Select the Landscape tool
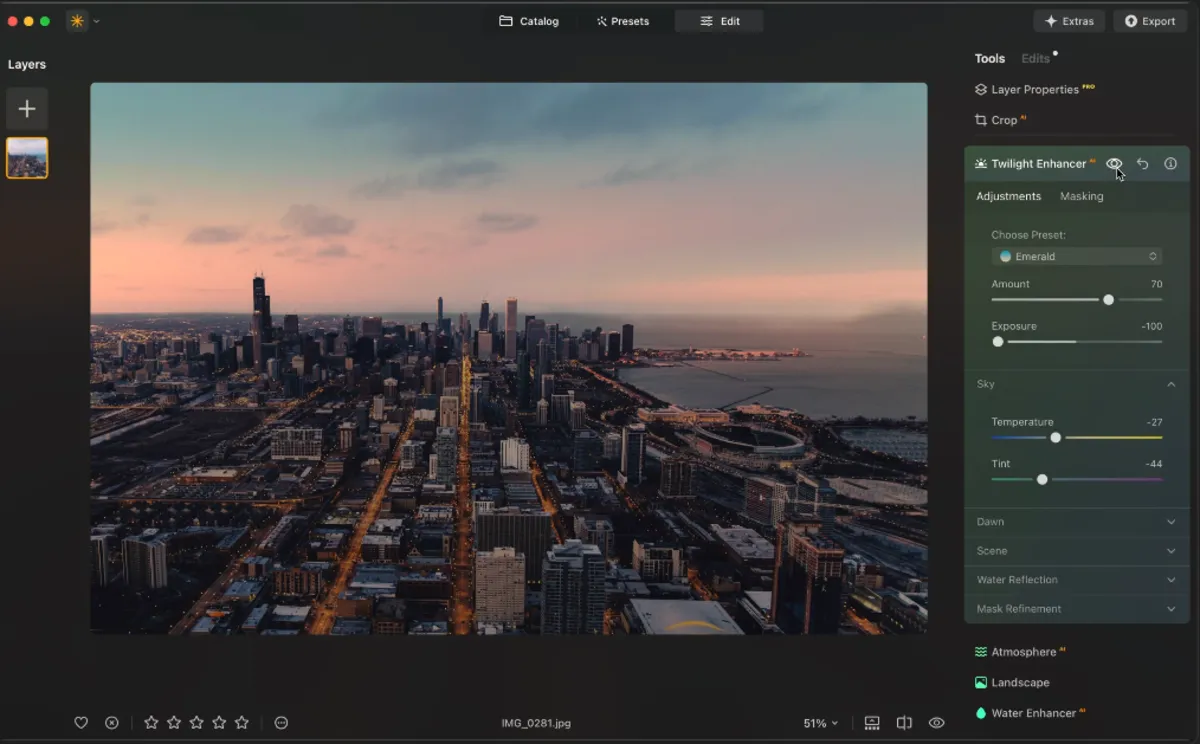The height and width of the screenshot is (744, 1200). click(1020, 682)
